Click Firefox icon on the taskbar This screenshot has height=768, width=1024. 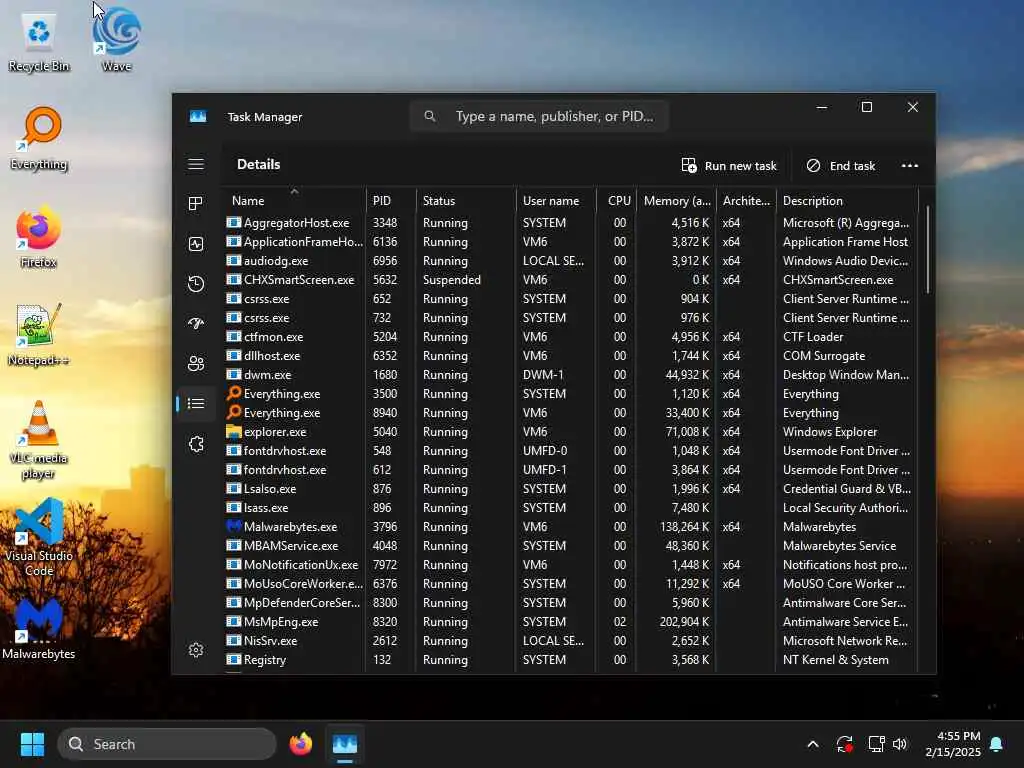coord(300,744)
